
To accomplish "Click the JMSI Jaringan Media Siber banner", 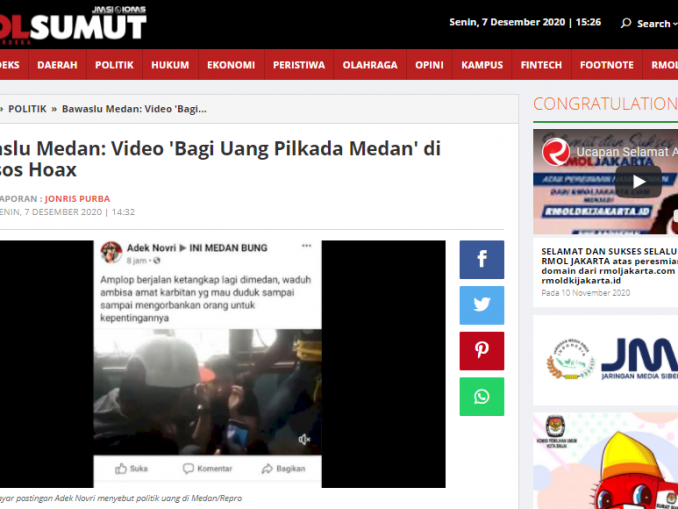I will [x=605, y=360].
